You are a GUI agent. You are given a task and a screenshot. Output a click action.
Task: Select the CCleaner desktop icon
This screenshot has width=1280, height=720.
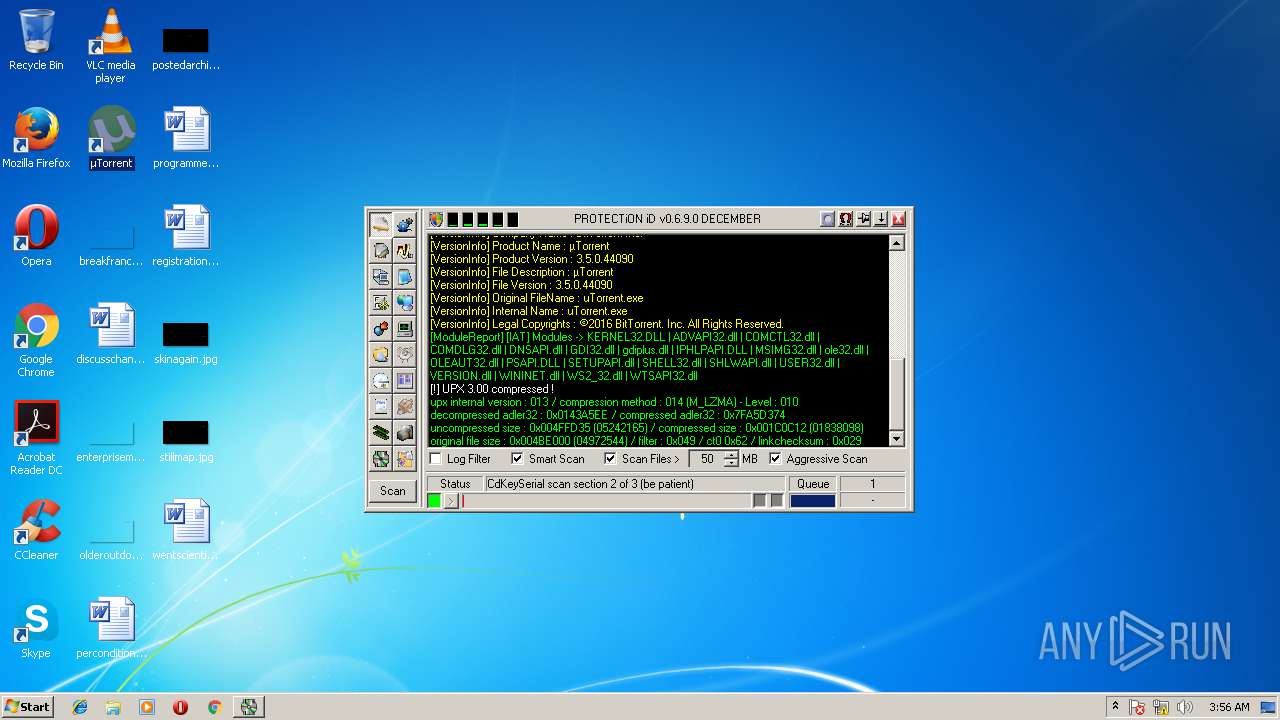coord(36,530)
